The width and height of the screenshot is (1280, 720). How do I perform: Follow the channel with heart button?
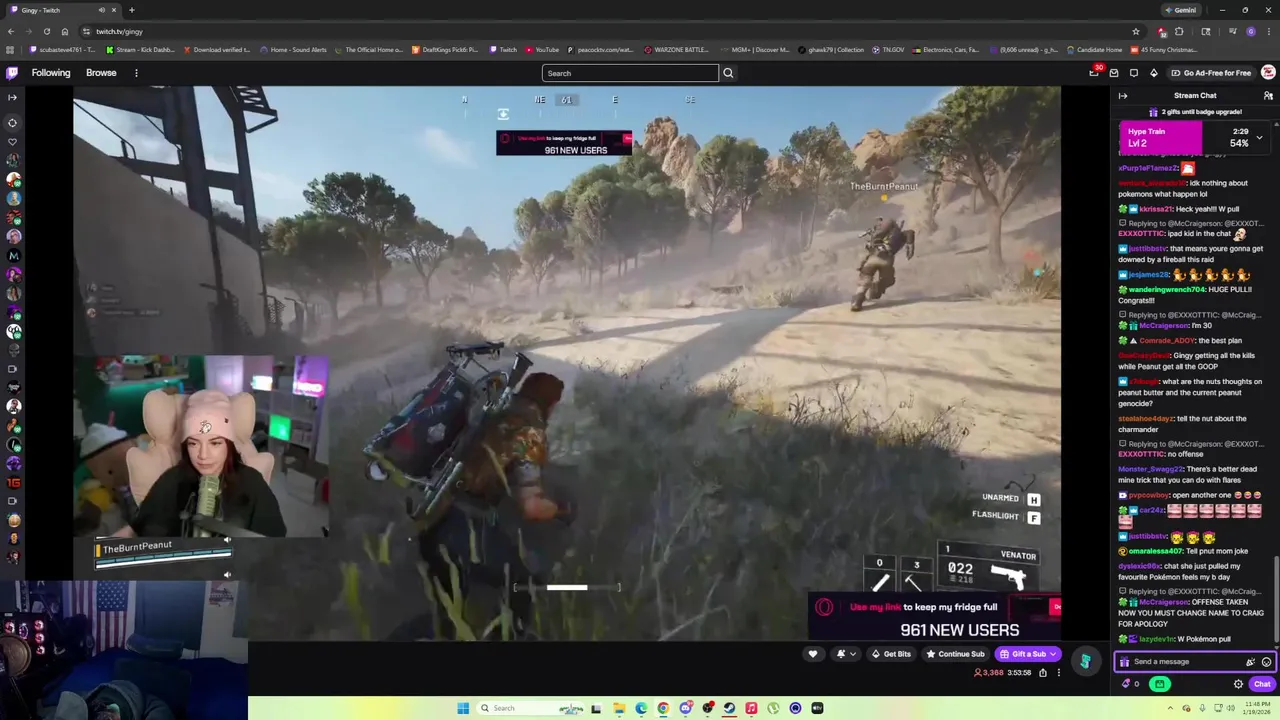812,654
